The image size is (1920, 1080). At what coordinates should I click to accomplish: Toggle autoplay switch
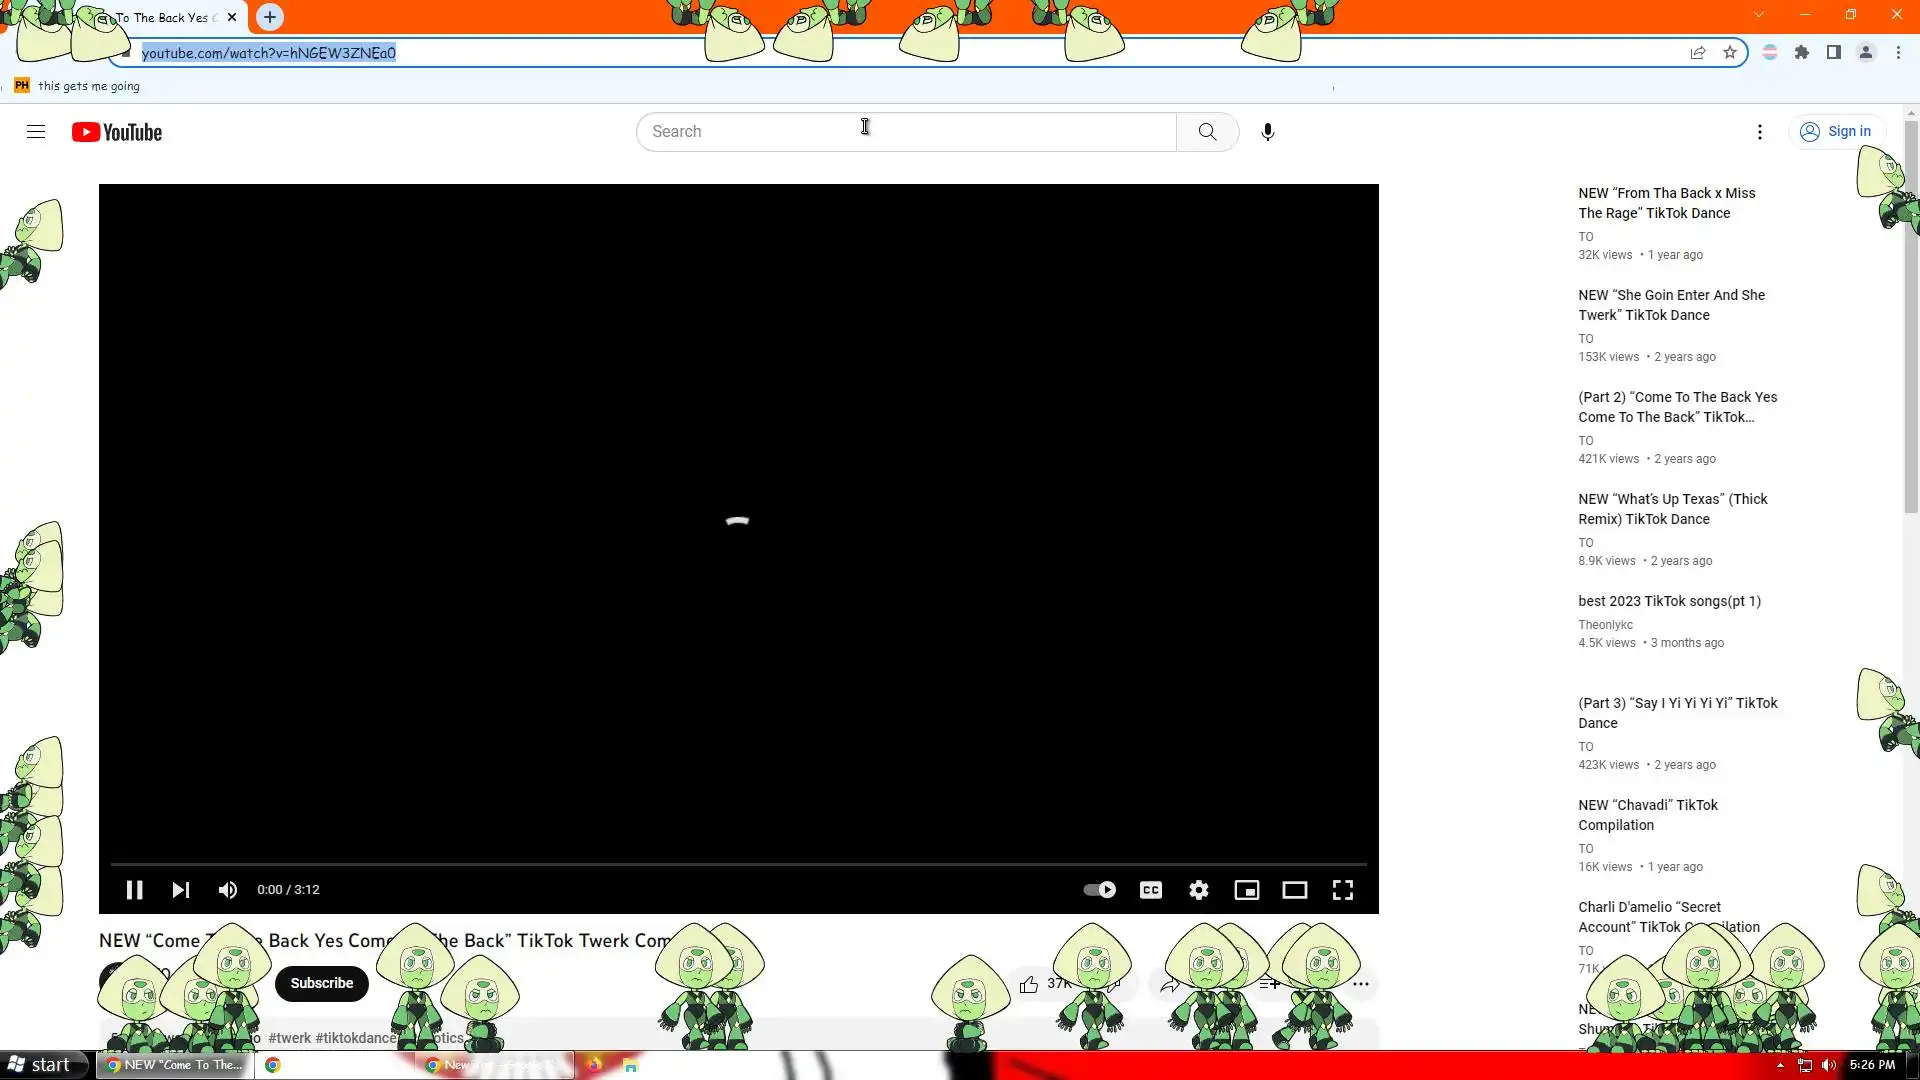click(1099, 890)
